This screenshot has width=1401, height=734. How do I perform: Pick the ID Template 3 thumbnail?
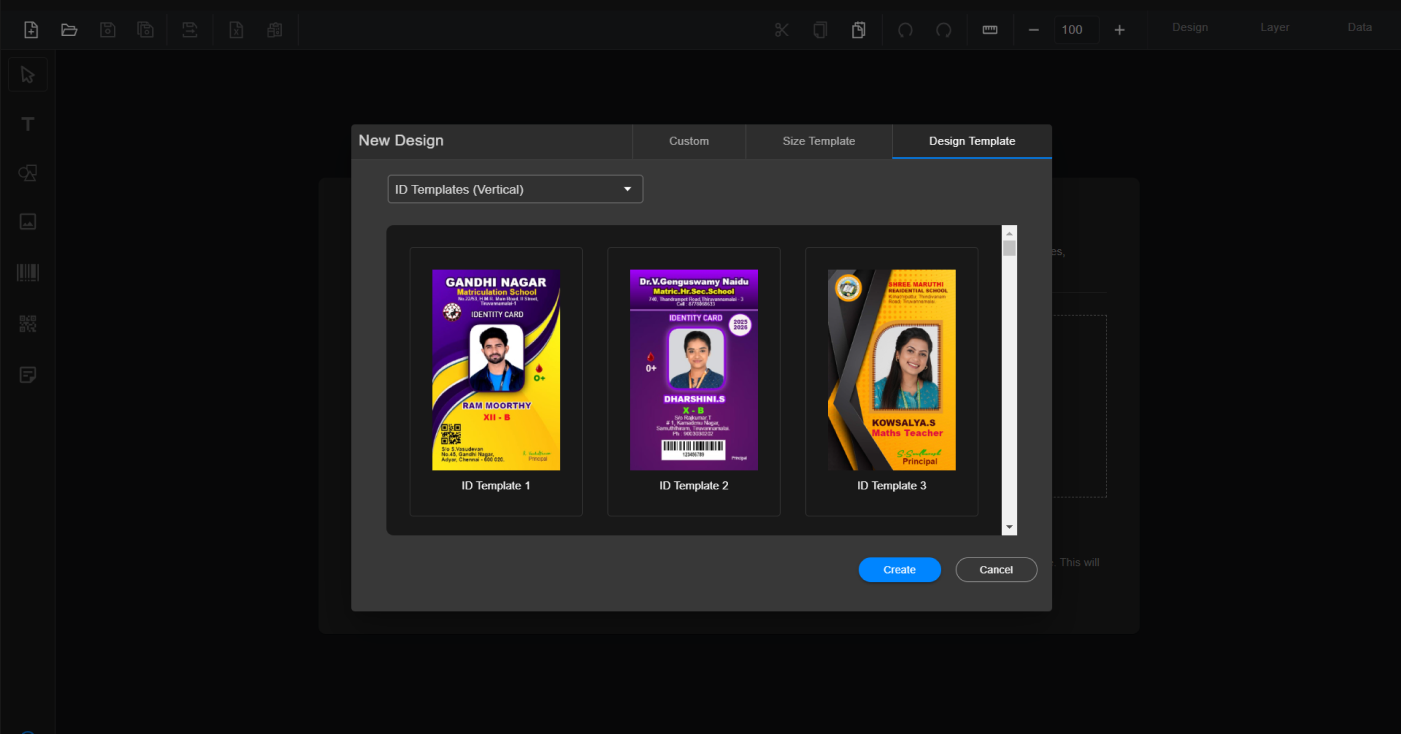891,370
